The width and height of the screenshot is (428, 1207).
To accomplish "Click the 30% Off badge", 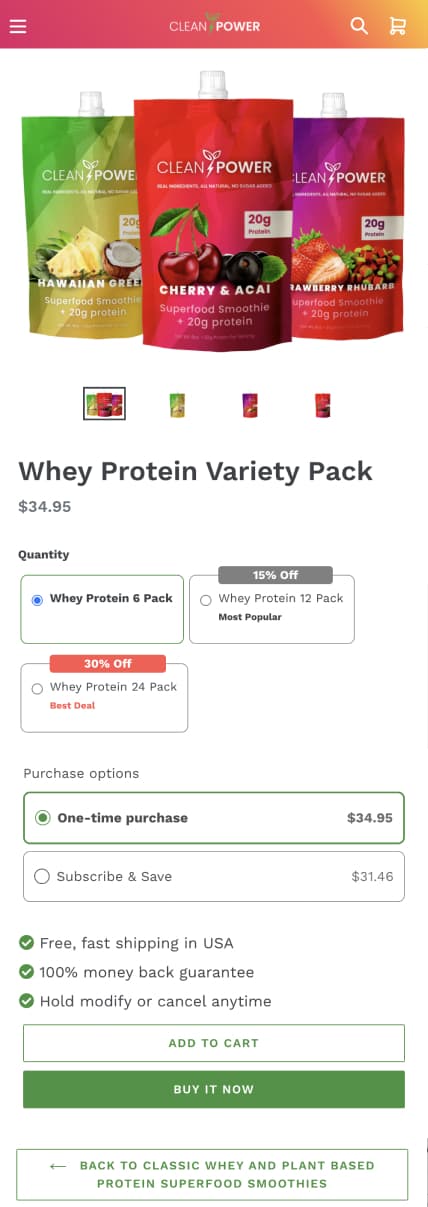I will (x=107, y=663).
